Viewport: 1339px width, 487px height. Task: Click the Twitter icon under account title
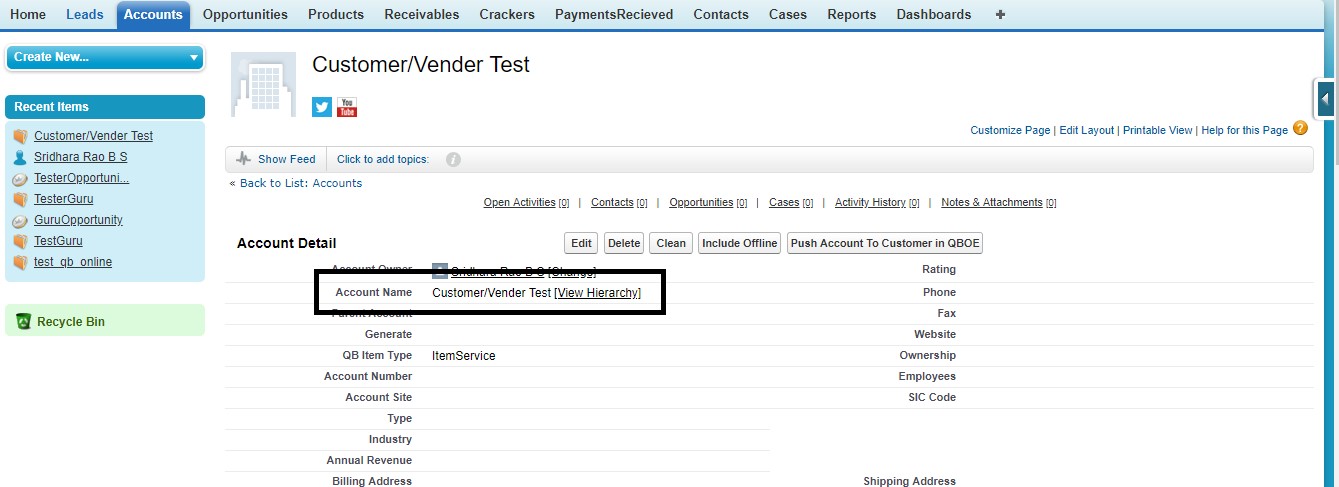[x=321, y=107]
